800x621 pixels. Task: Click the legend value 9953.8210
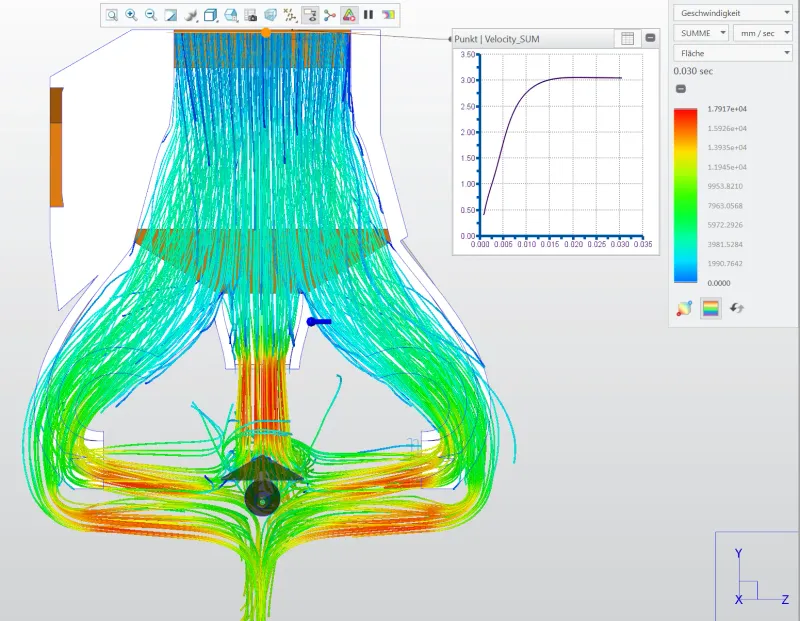(x=725, y=186)
